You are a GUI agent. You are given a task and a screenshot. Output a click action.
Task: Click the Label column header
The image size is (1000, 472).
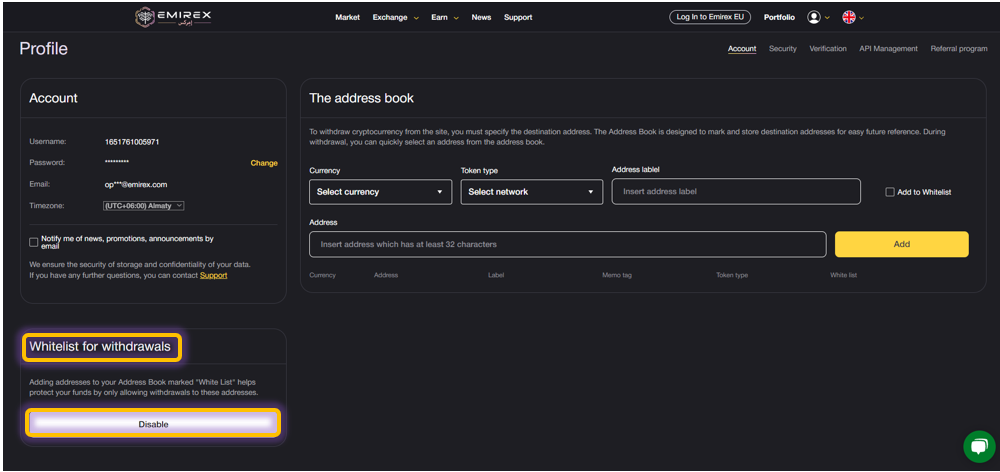pos(496,276)
